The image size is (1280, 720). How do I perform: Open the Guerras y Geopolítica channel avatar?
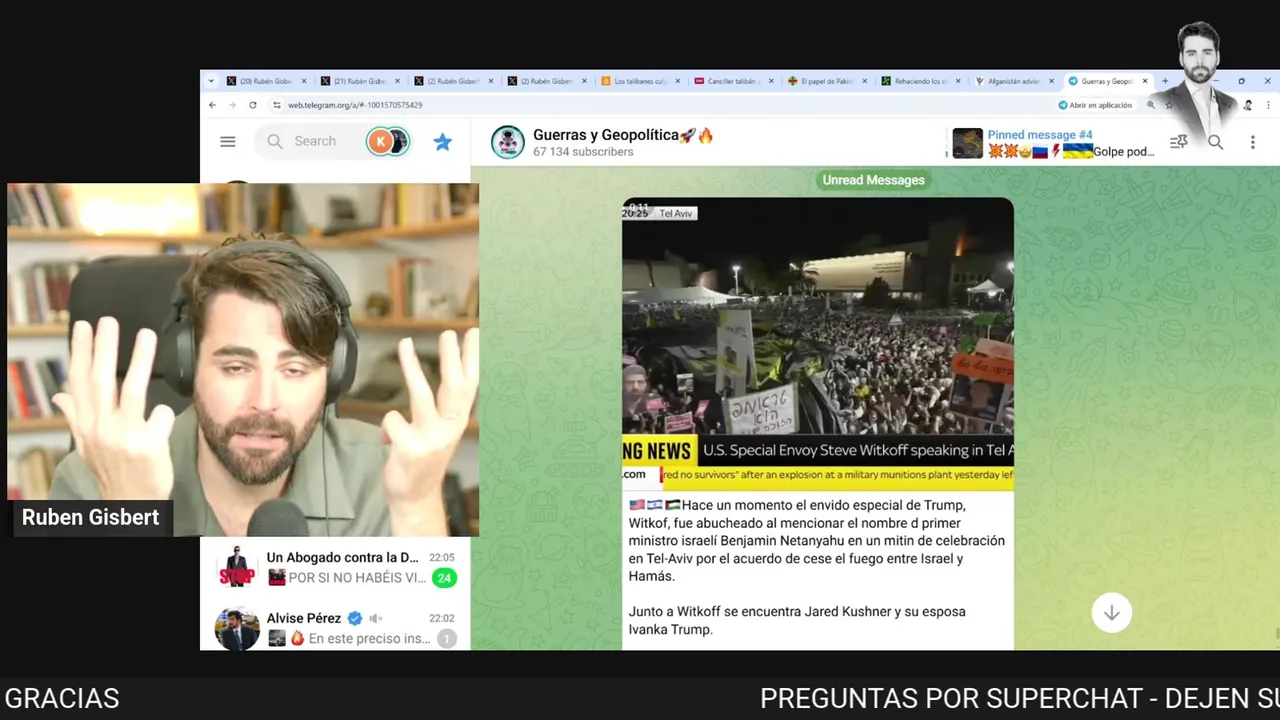508,142
